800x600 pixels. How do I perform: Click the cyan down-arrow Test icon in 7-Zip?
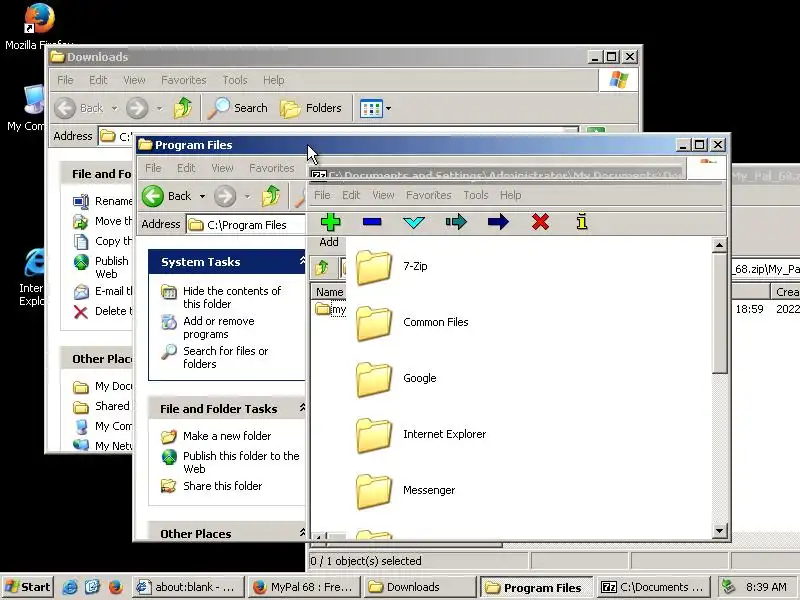click(414, 222)
